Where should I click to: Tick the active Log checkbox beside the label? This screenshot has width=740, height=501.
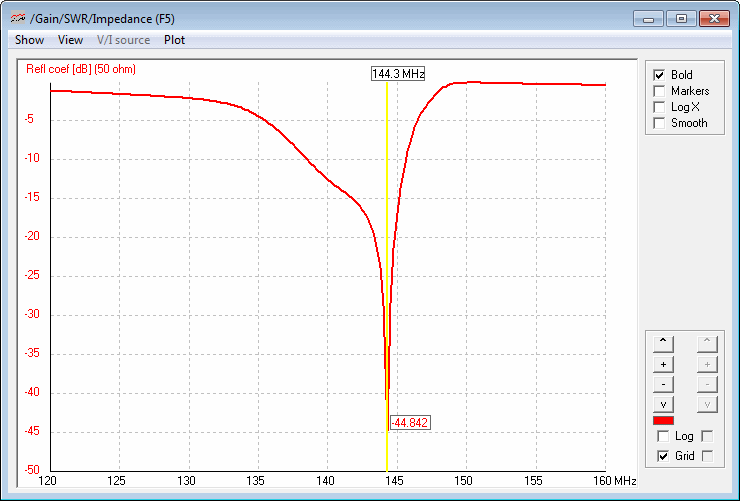[x=663, y=436]
